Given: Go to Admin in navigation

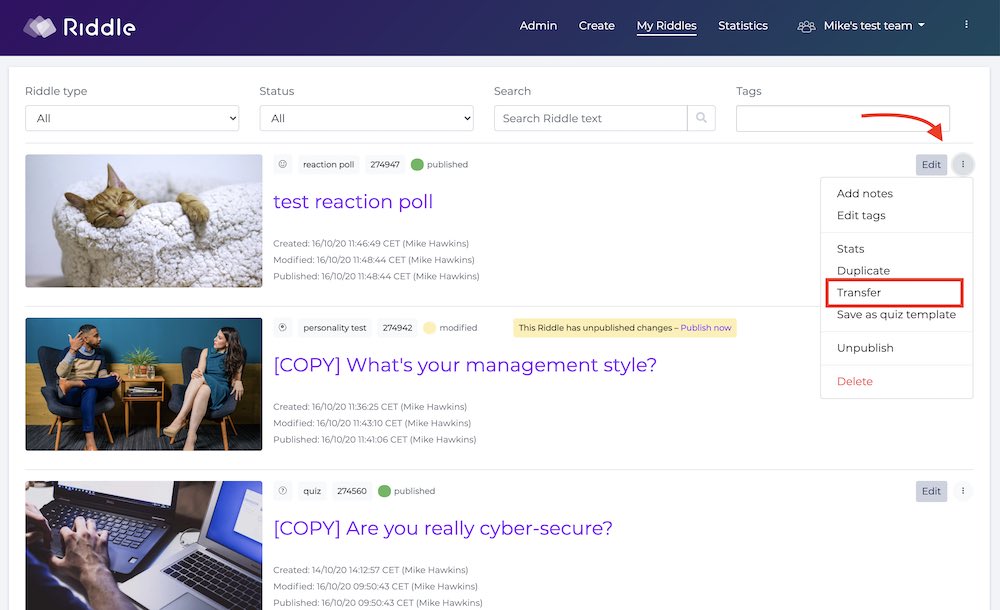Looking at the screenshot, I should [x=538, y=26].
